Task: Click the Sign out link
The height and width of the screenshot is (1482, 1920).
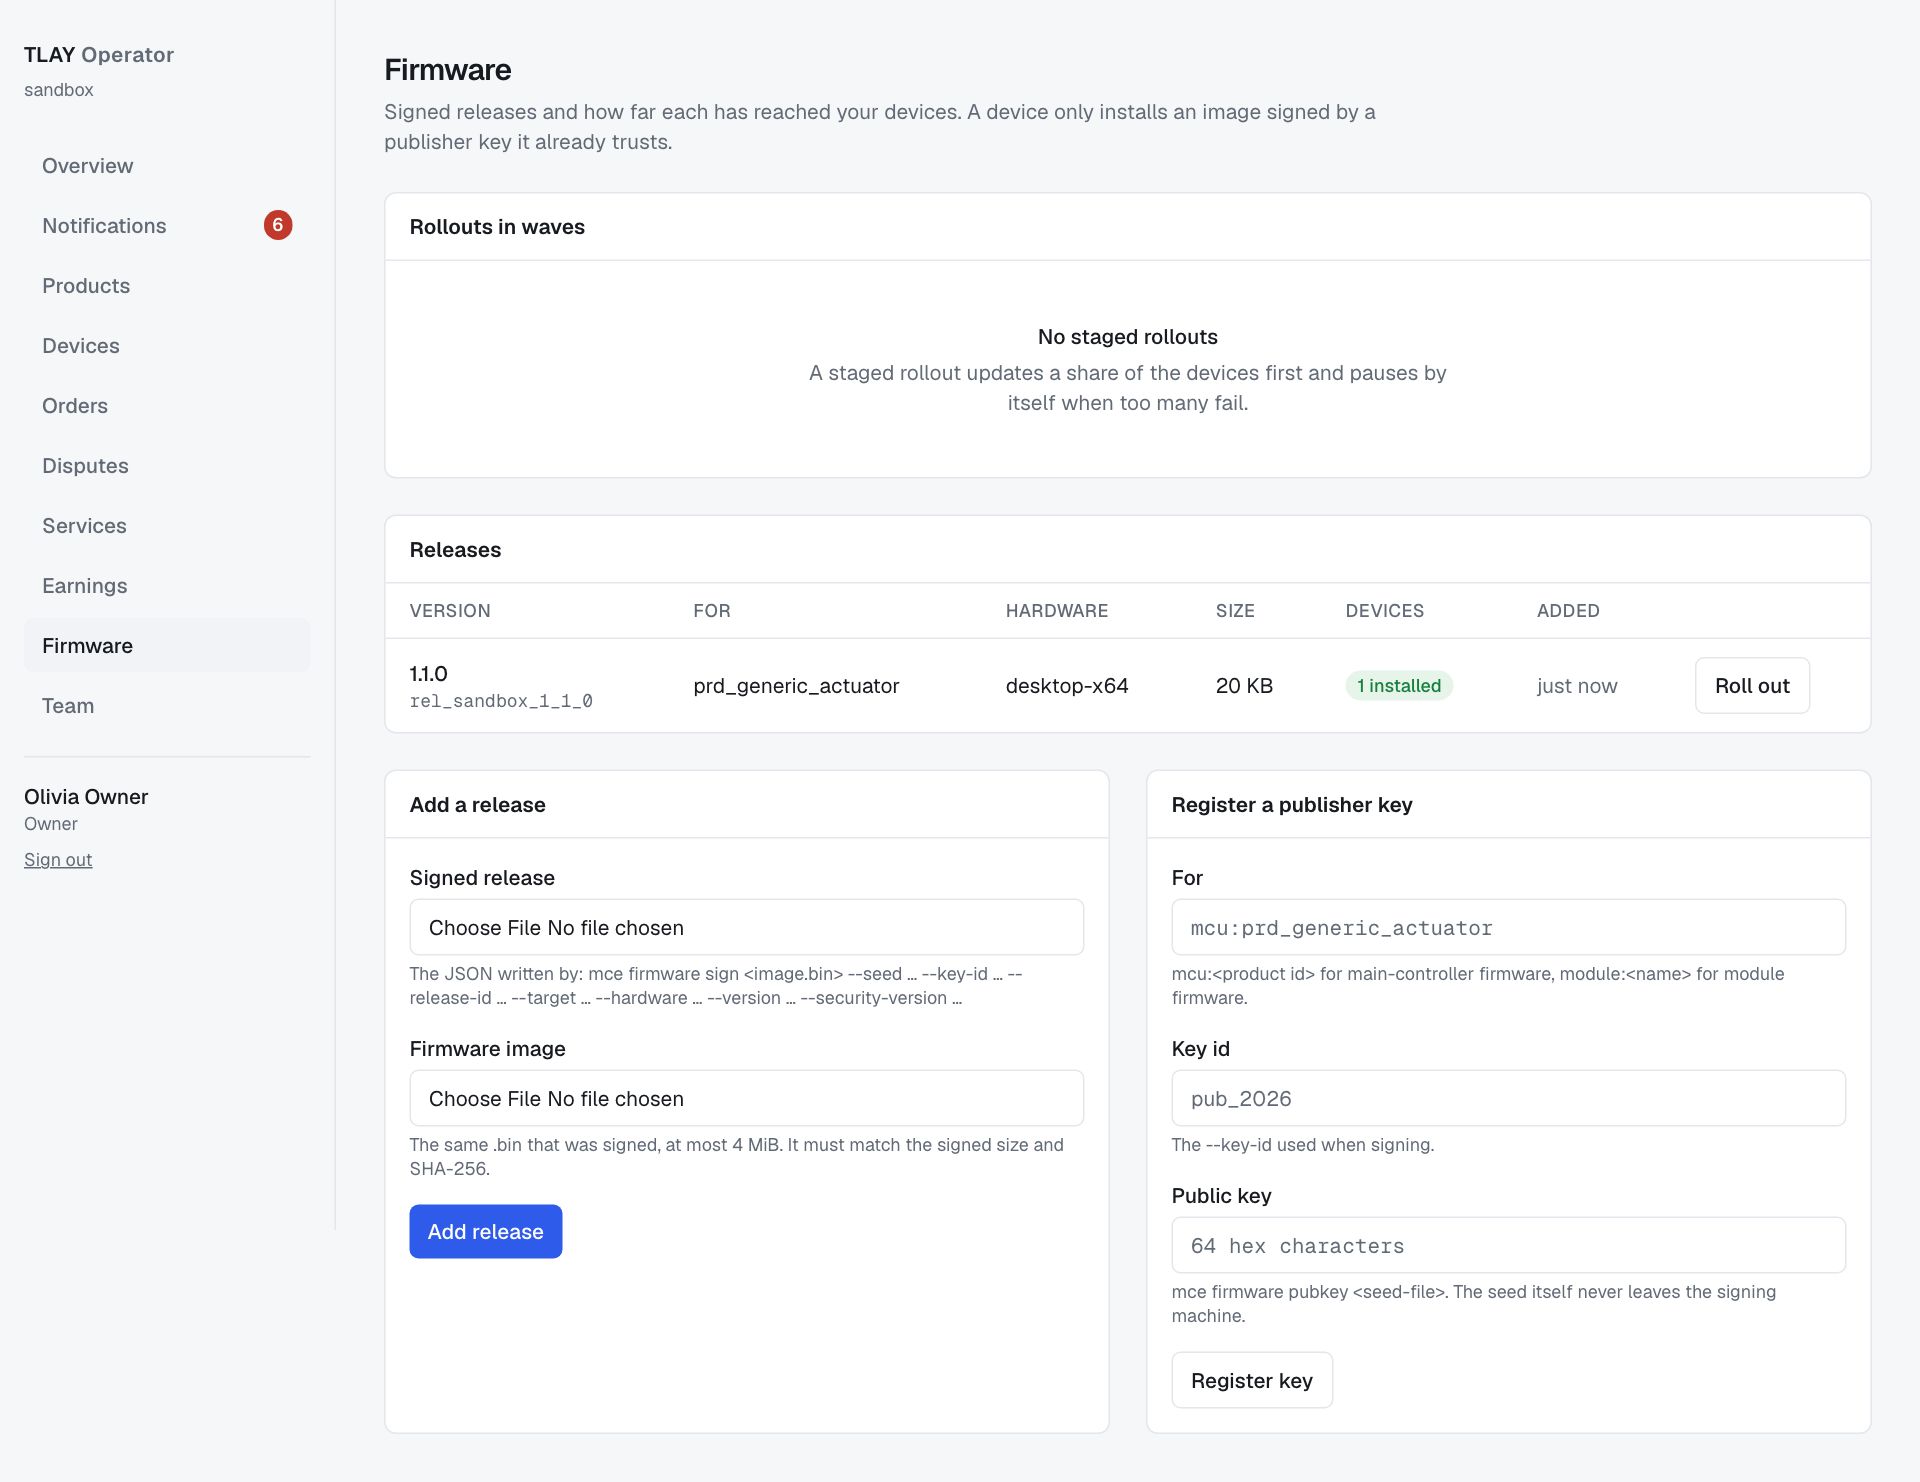Action: coord(58,860)
